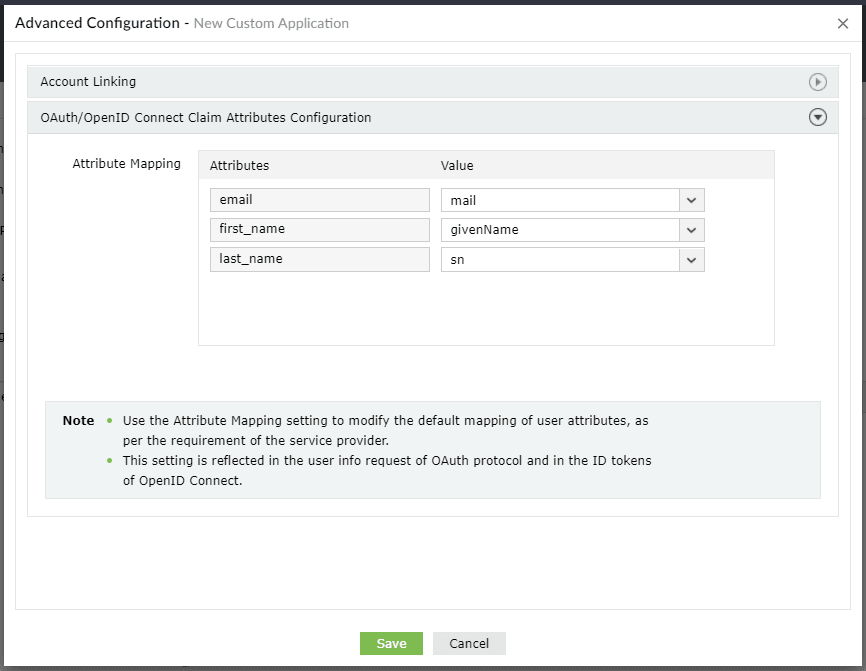Viewport: 866px width, 671px height.
Task: Click the last_name attribute field
Action: coord(319,259)
